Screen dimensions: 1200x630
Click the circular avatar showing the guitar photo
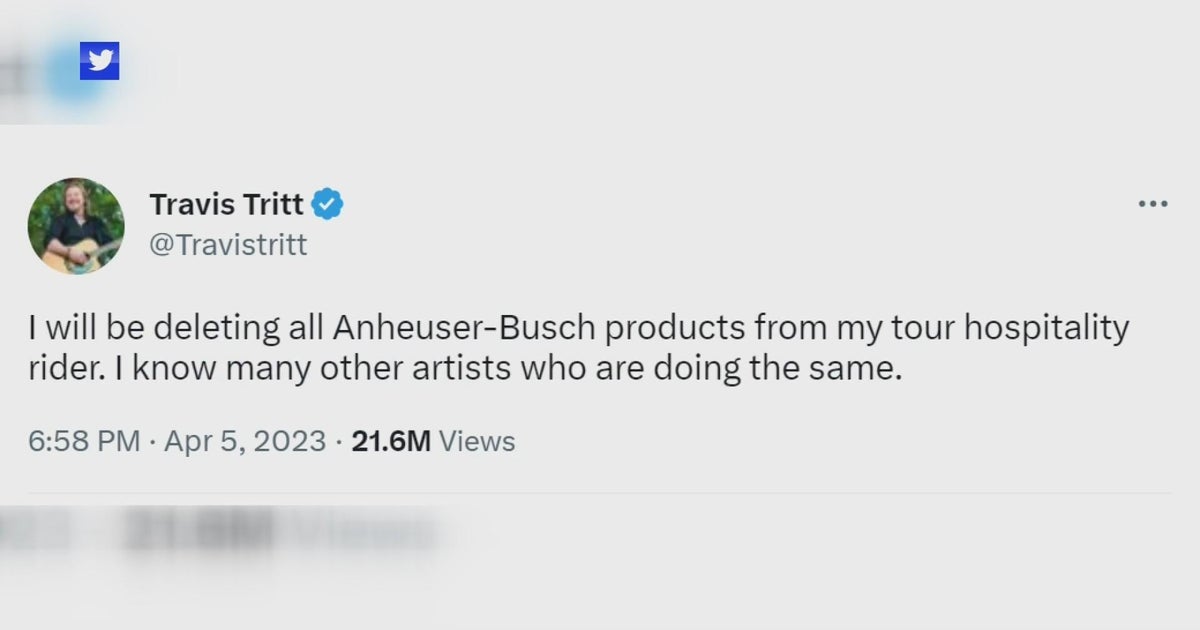coord(75,225)
